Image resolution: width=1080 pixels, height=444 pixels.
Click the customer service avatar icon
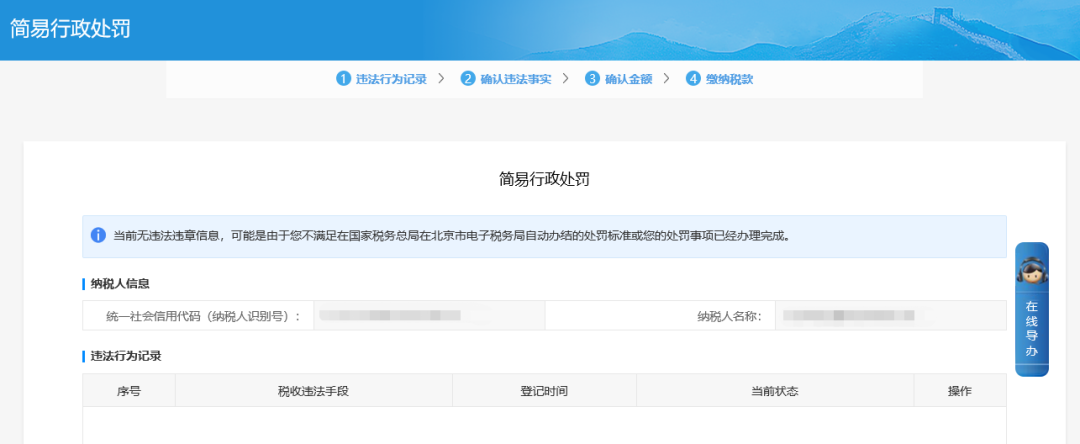tap(1032, 272)
